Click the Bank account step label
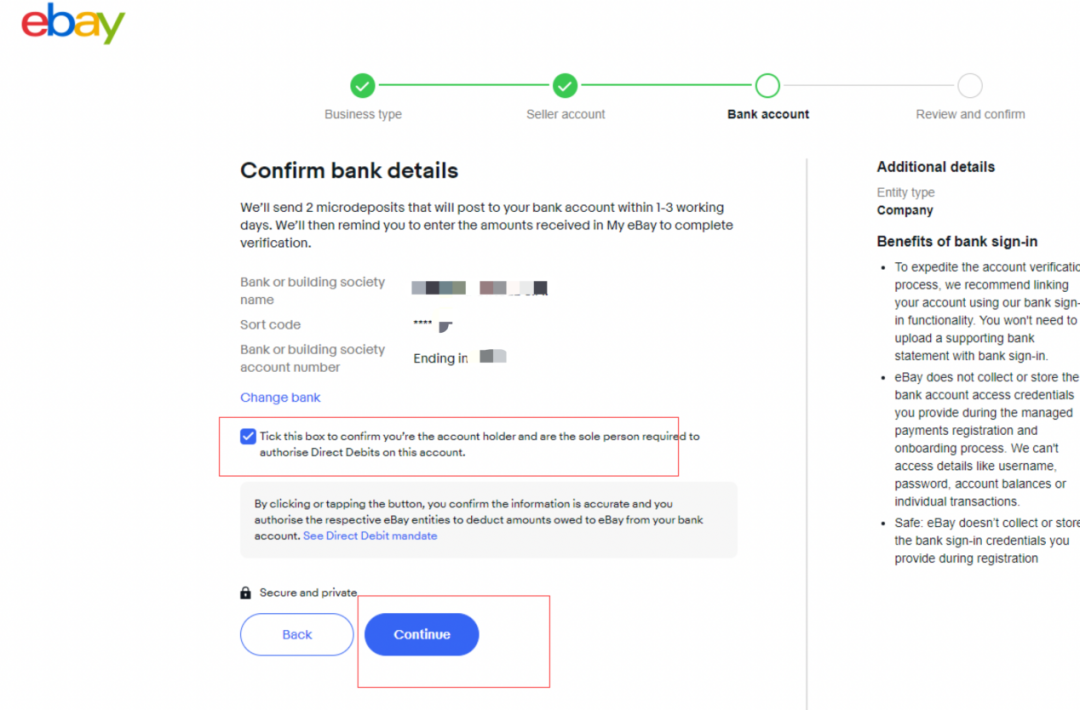 pyautogui.click(x=767, y=114)
